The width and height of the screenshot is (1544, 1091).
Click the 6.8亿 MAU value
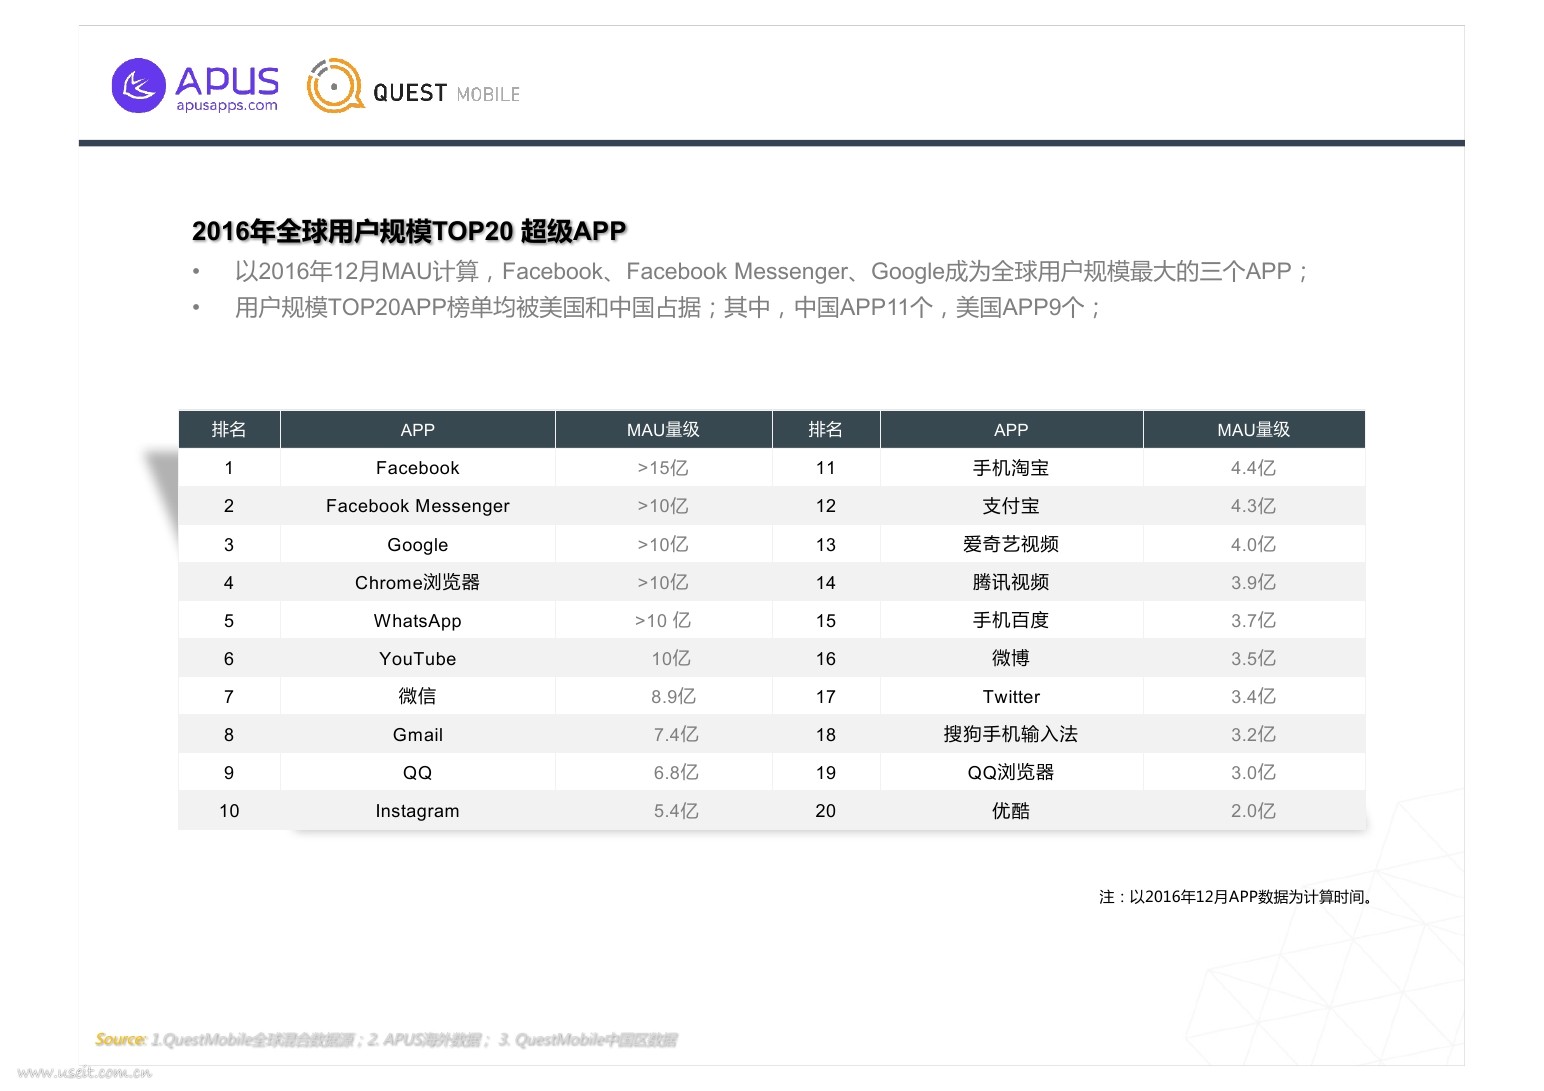click(676, 772)
